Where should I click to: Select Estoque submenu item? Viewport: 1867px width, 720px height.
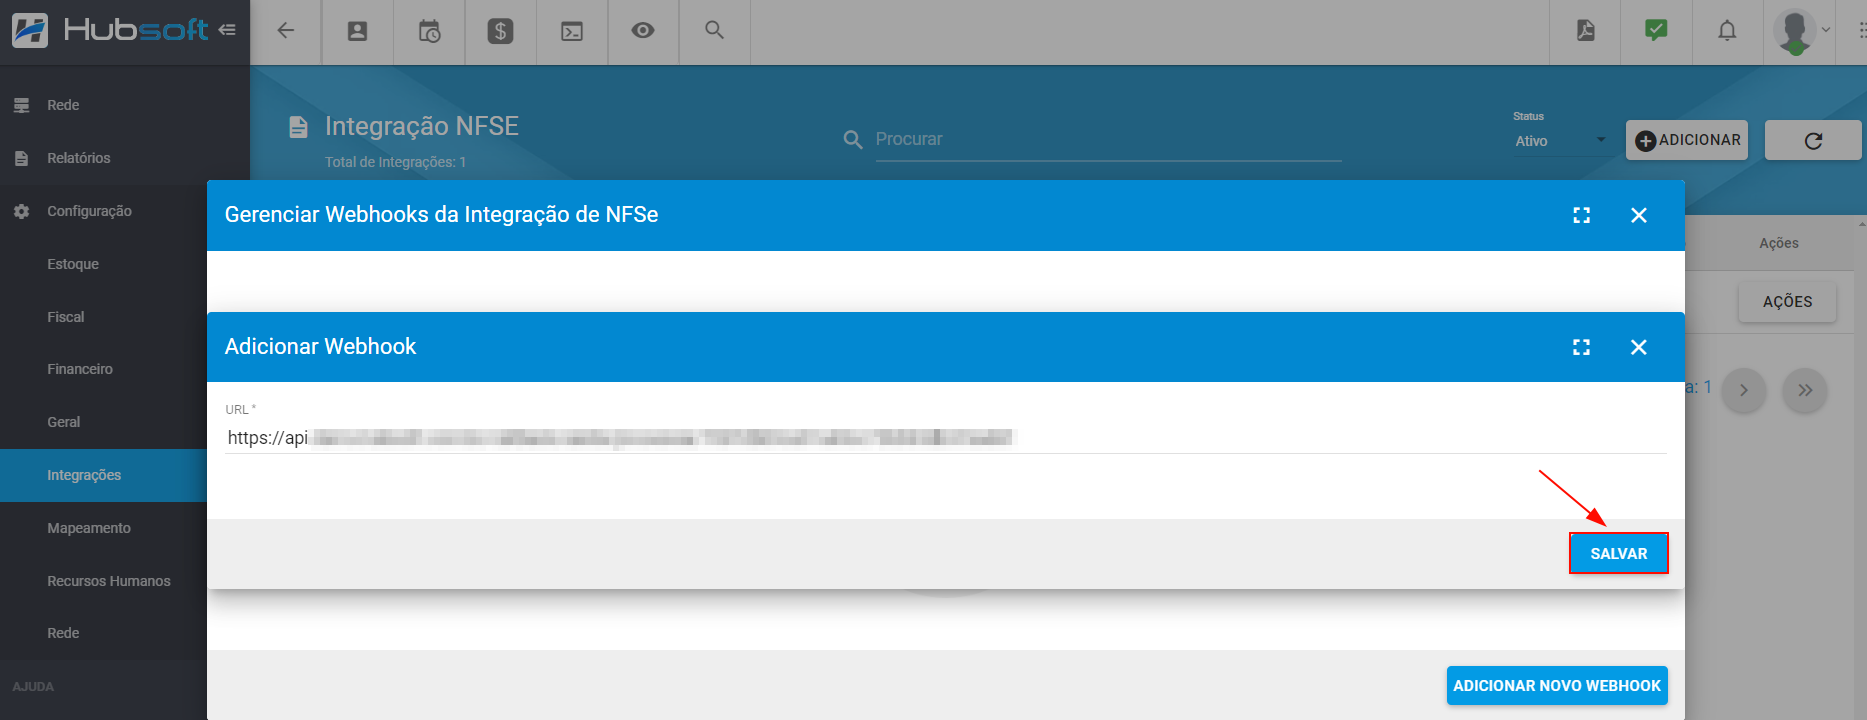[73, 264]
